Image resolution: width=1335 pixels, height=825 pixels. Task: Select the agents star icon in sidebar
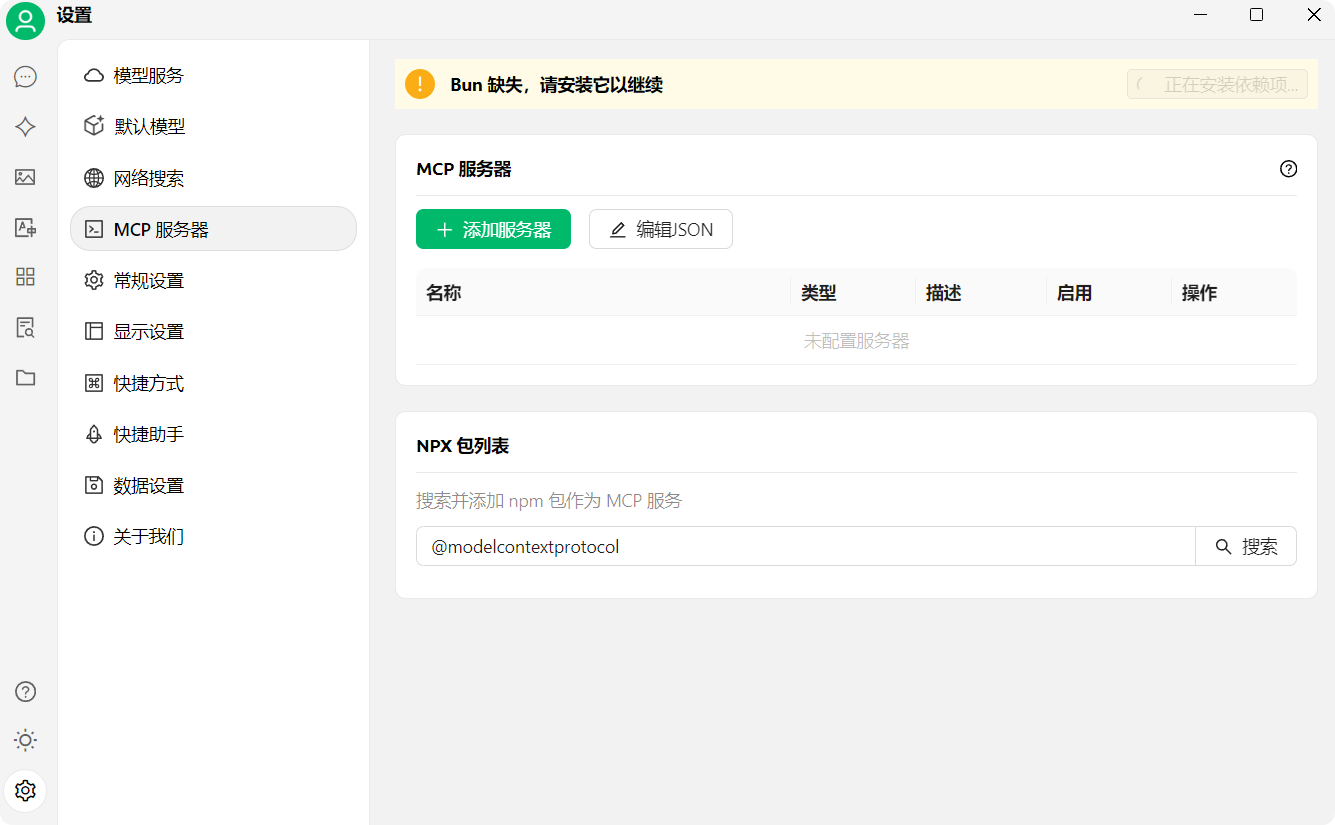point(25,127)
